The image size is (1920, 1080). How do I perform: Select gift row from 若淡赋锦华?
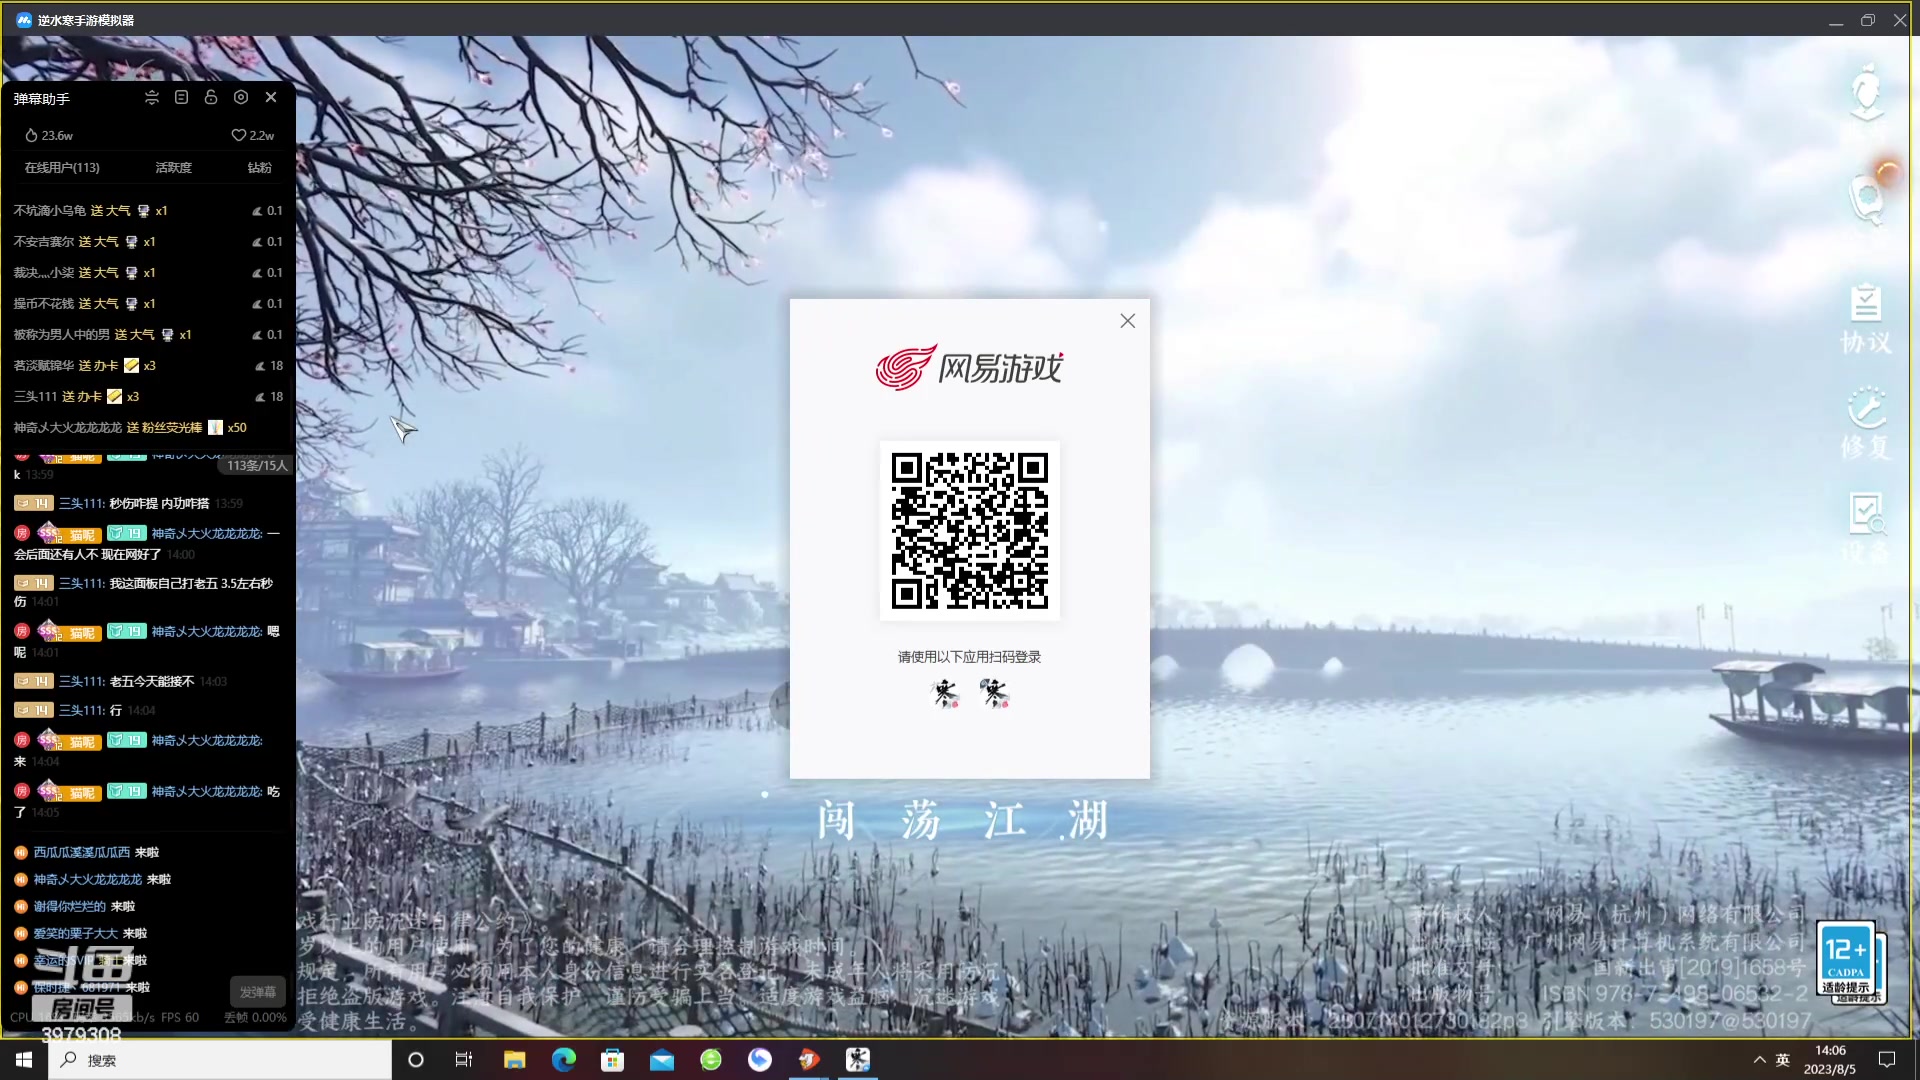[x=148, y=365]
